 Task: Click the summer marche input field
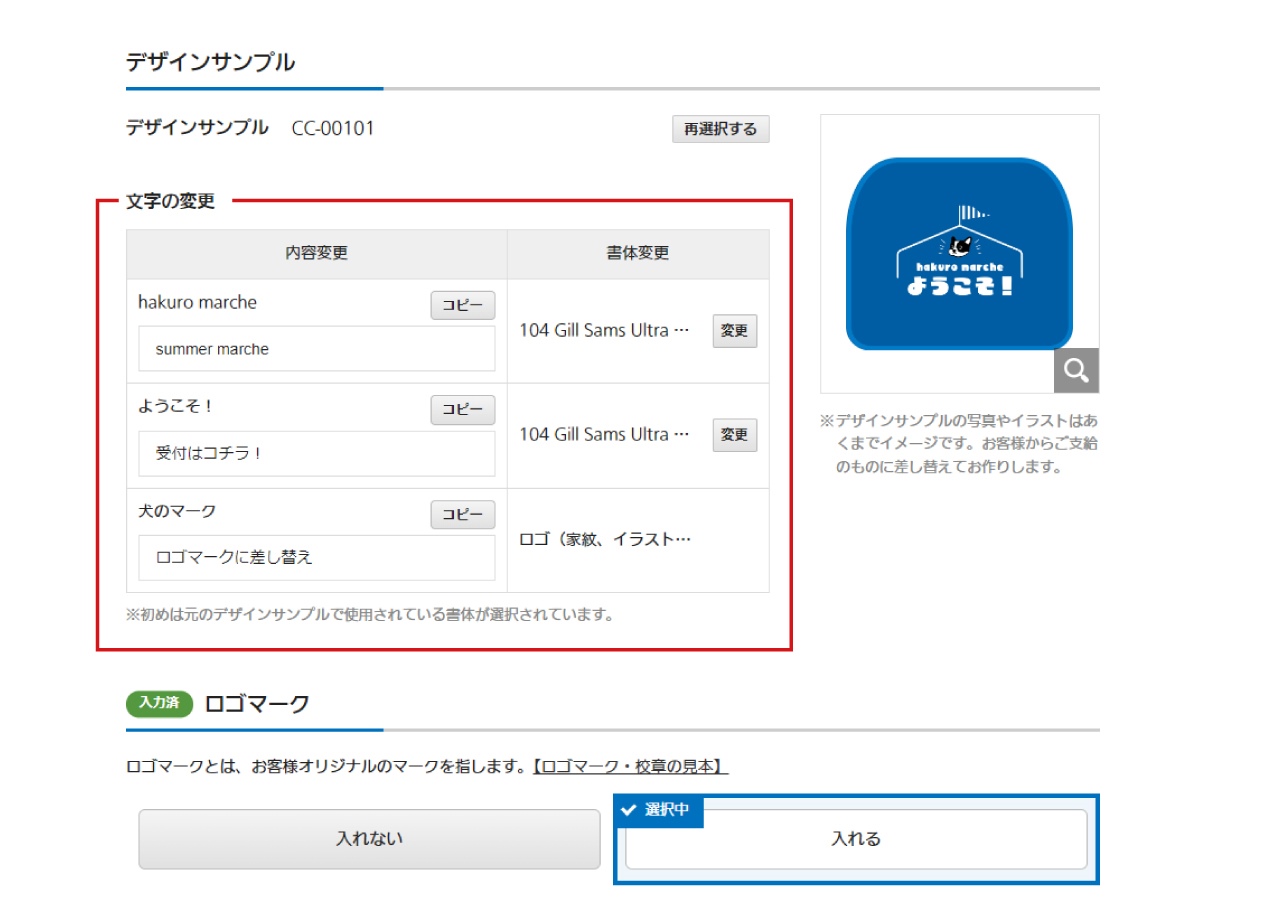click(x=317, y=349)
